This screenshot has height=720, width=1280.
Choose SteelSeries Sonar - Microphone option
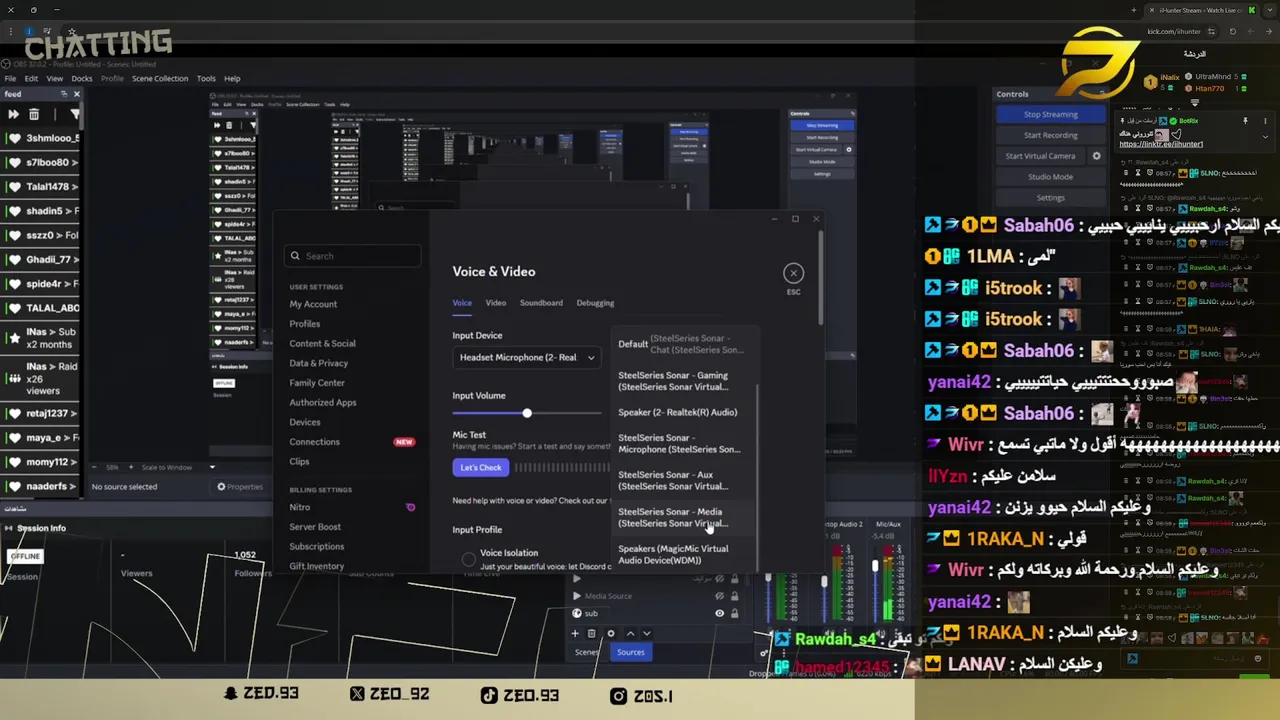(x=683, y=443)
